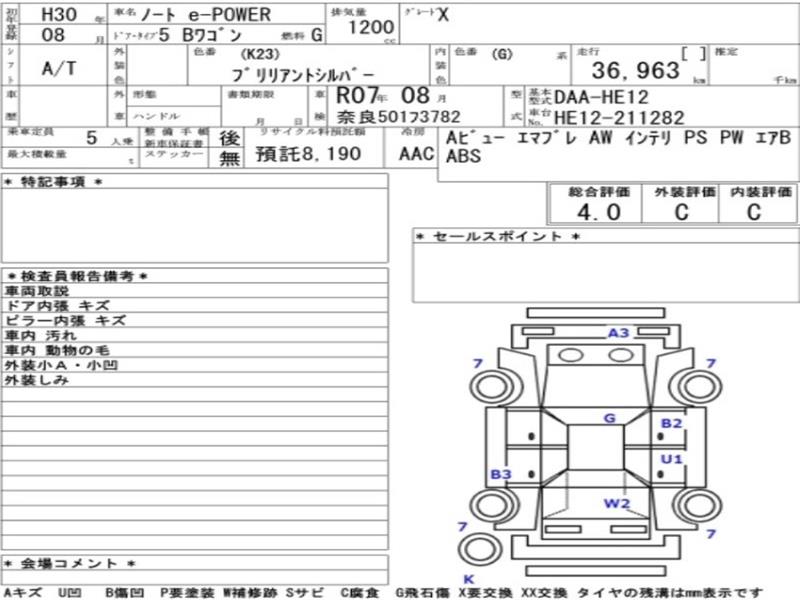Click the plate number 奈良50173782

398,117
